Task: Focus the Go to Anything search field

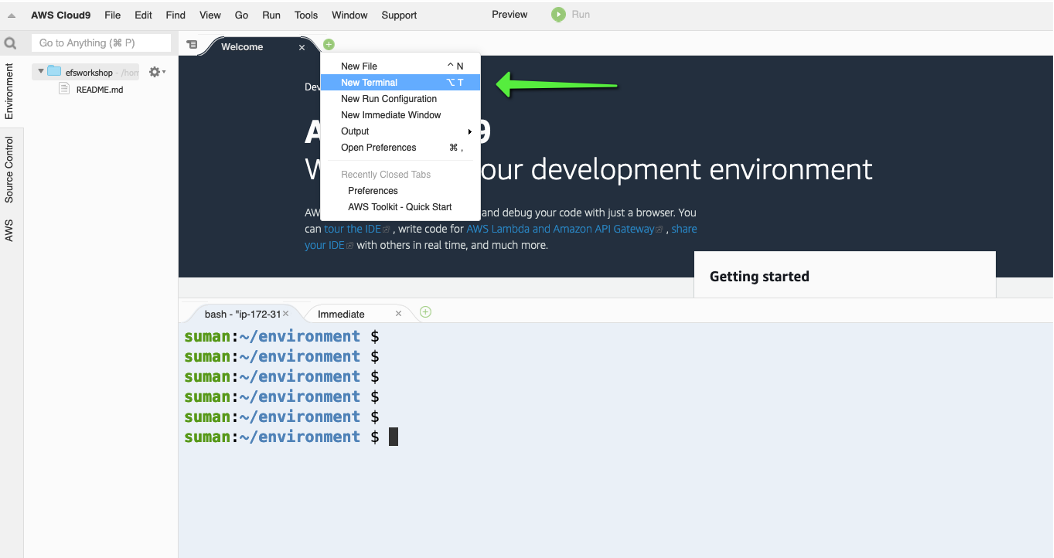Action: tap(102, 43)
